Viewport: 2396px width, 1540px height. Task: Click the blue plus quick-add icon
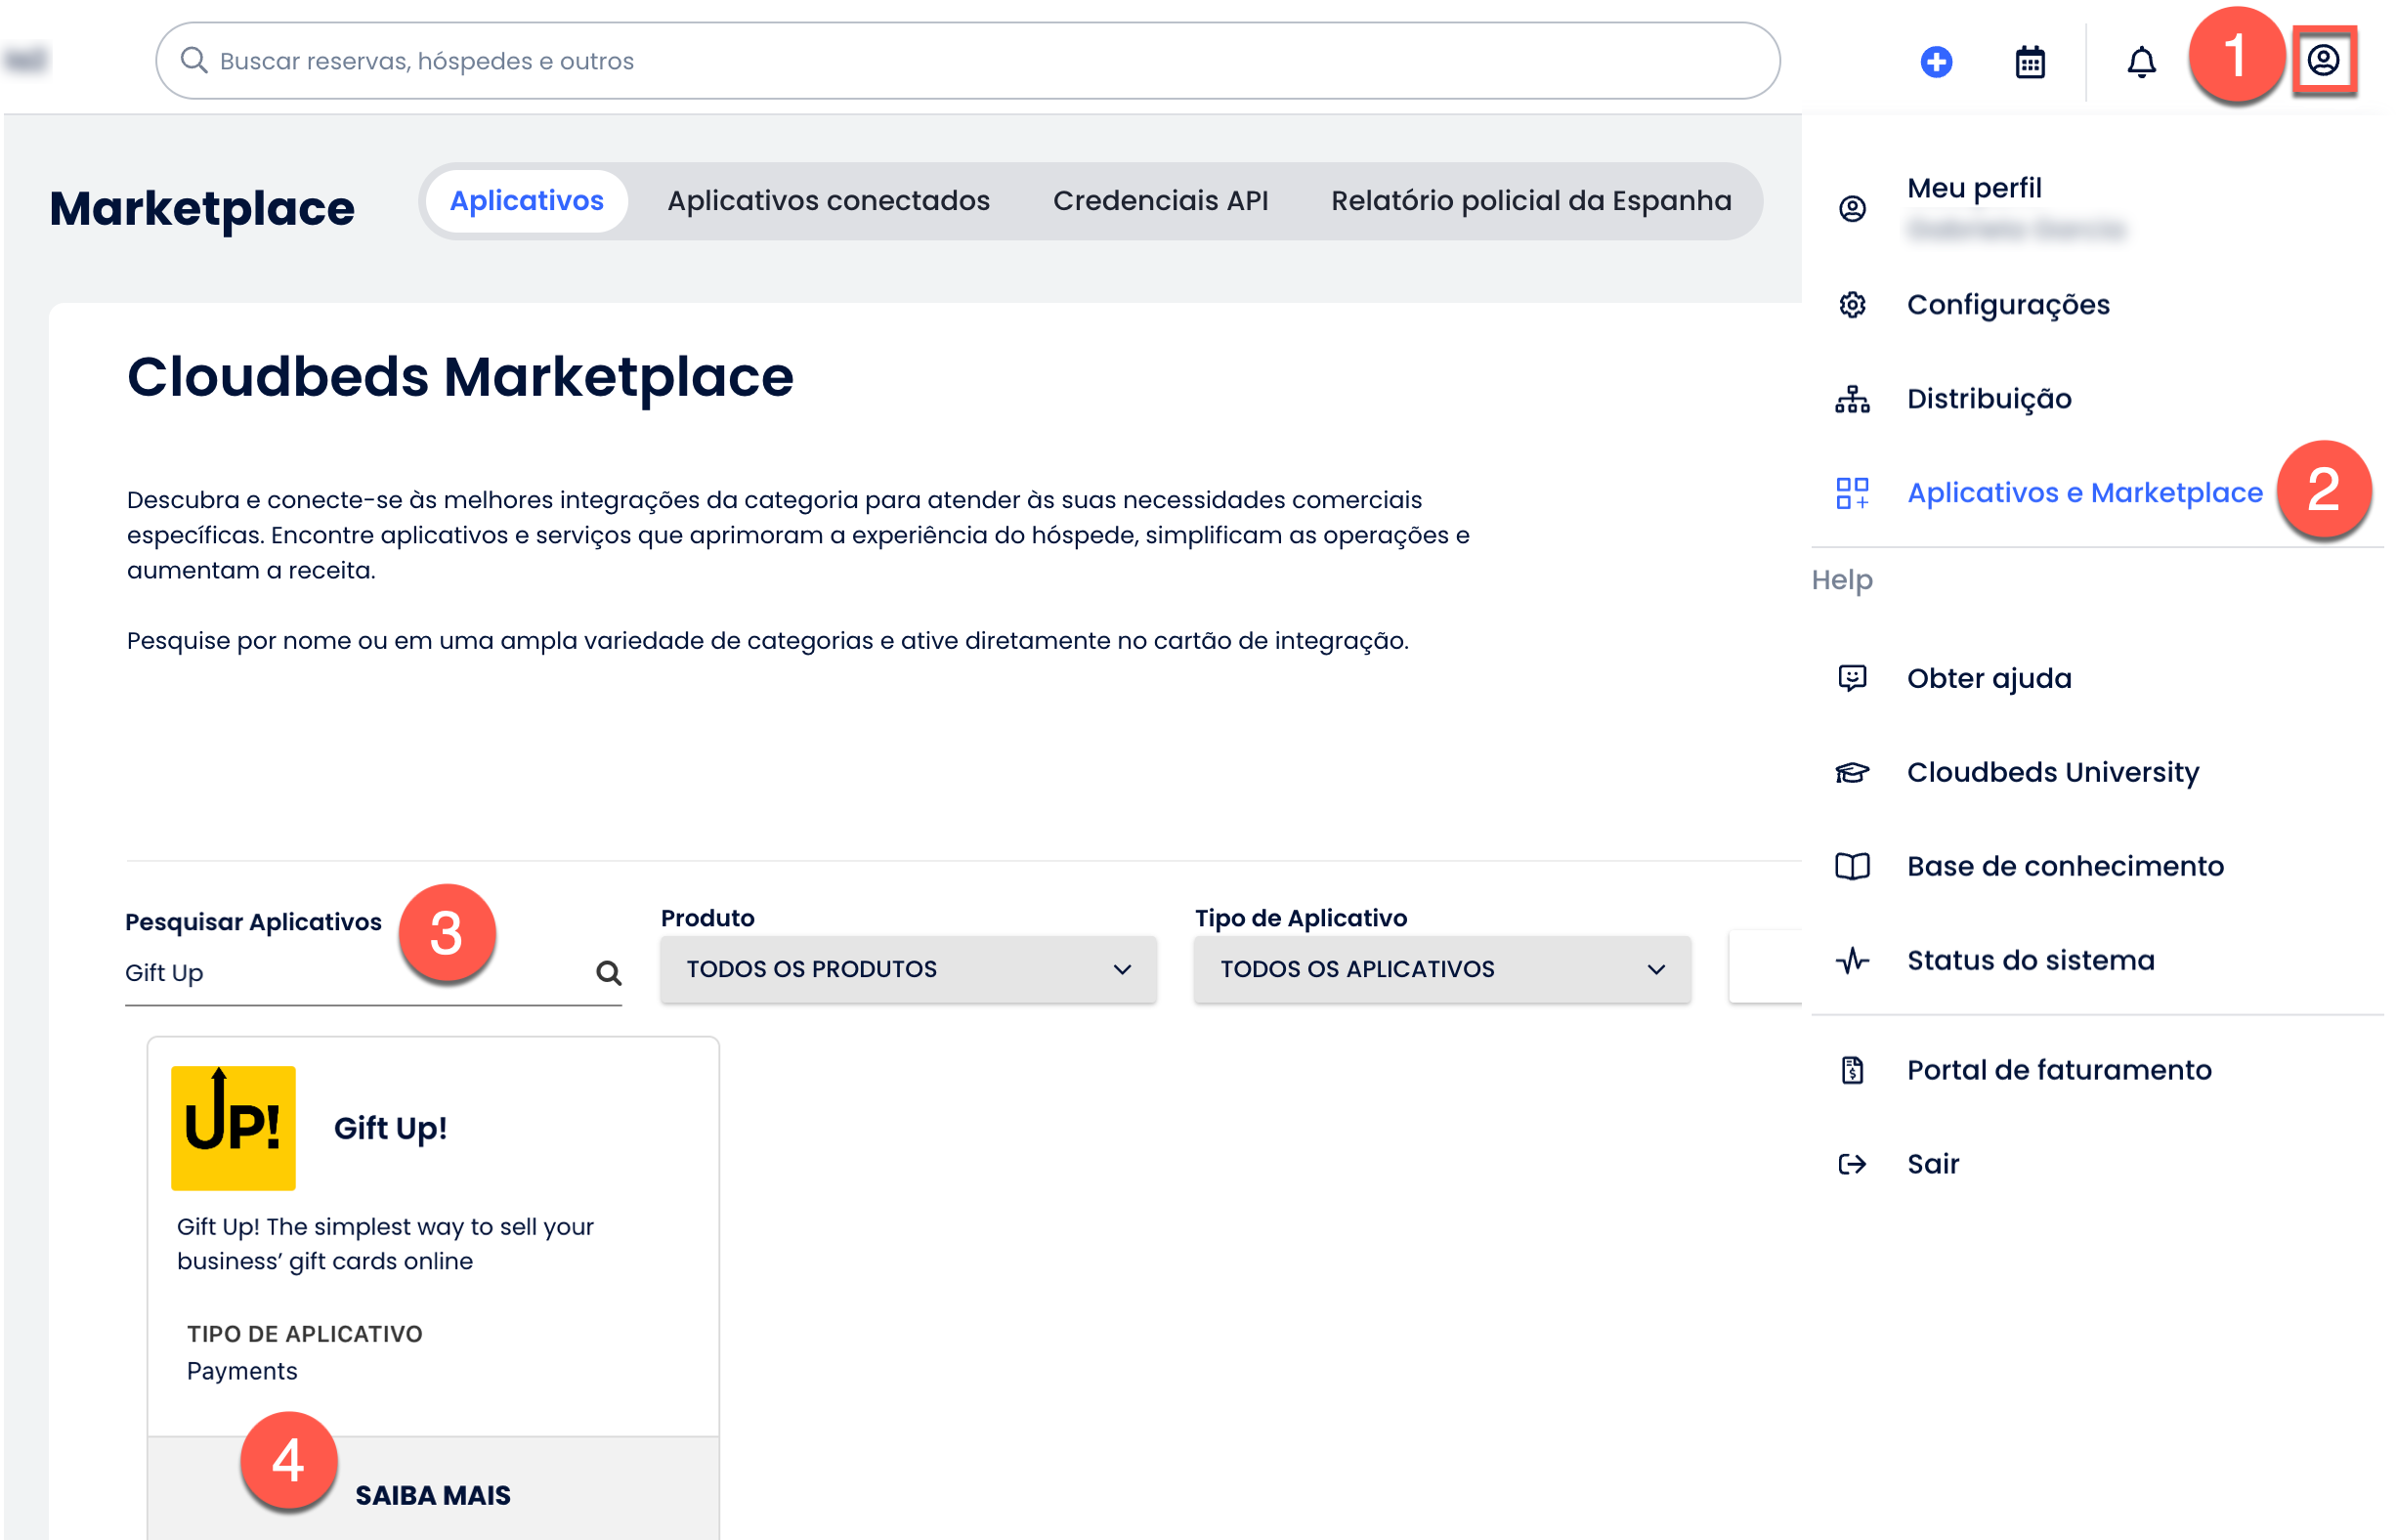tap(1936, 62)
